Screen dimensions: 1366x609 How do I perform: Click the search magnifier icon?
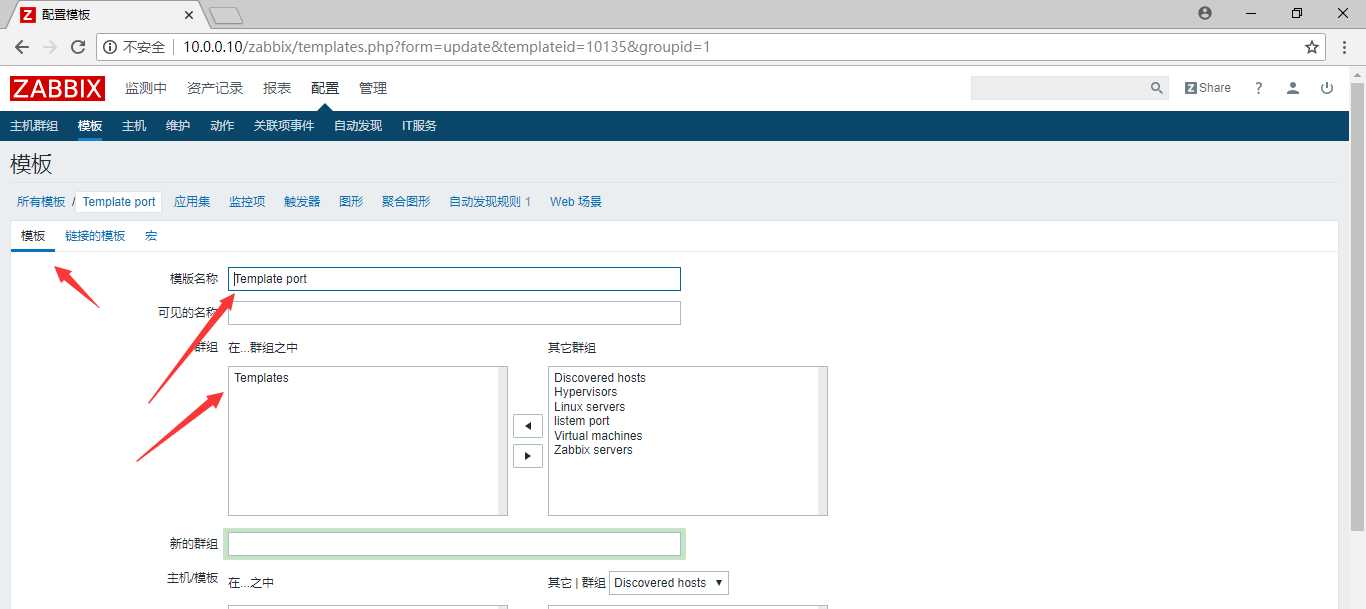[1157, 88]
